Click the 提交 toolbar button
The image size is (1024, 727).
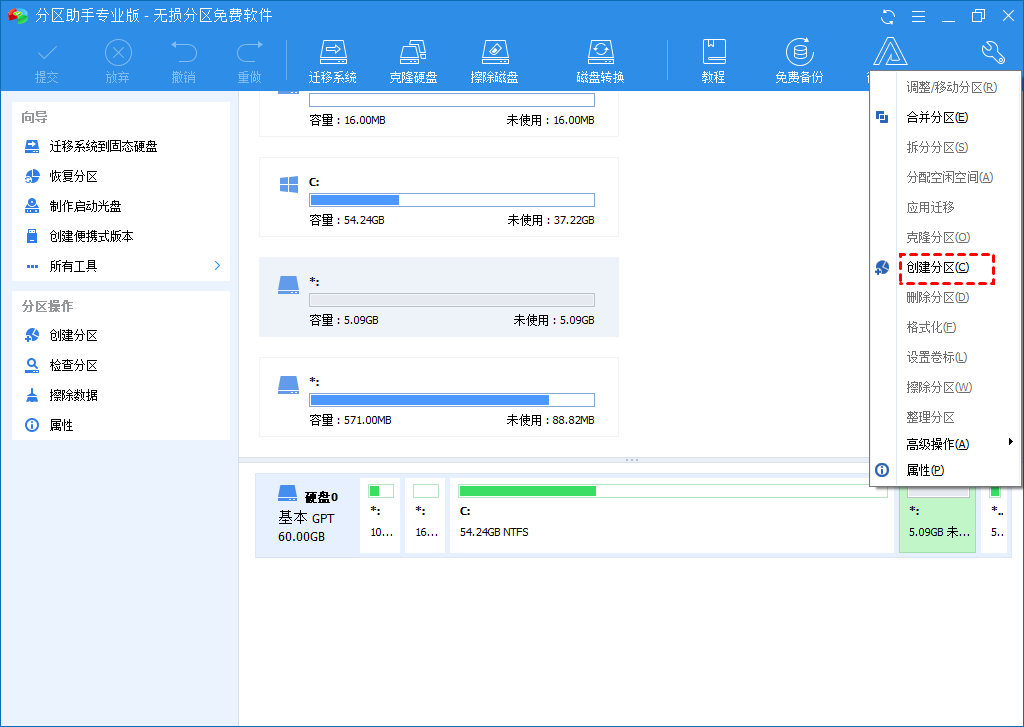46,62
